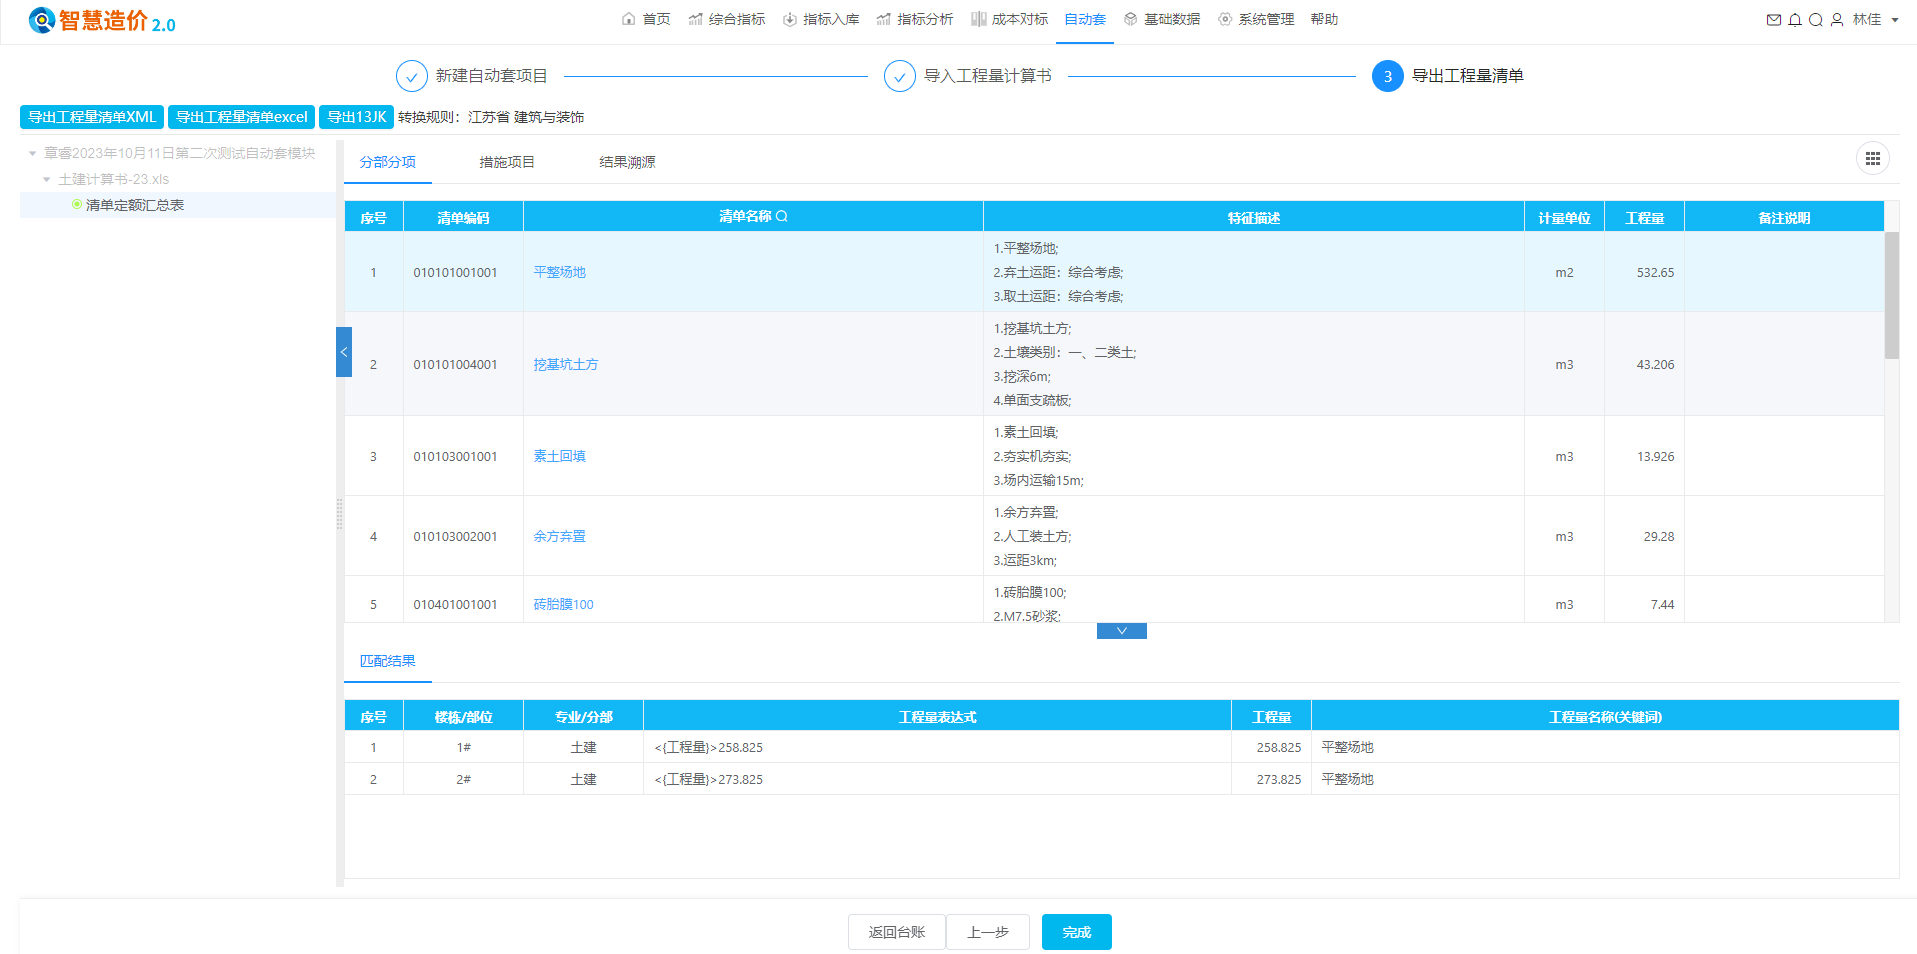This screenshot has height=954, width=1917.
Task: Switch to the 措施项目 tab
Action: 507,162
